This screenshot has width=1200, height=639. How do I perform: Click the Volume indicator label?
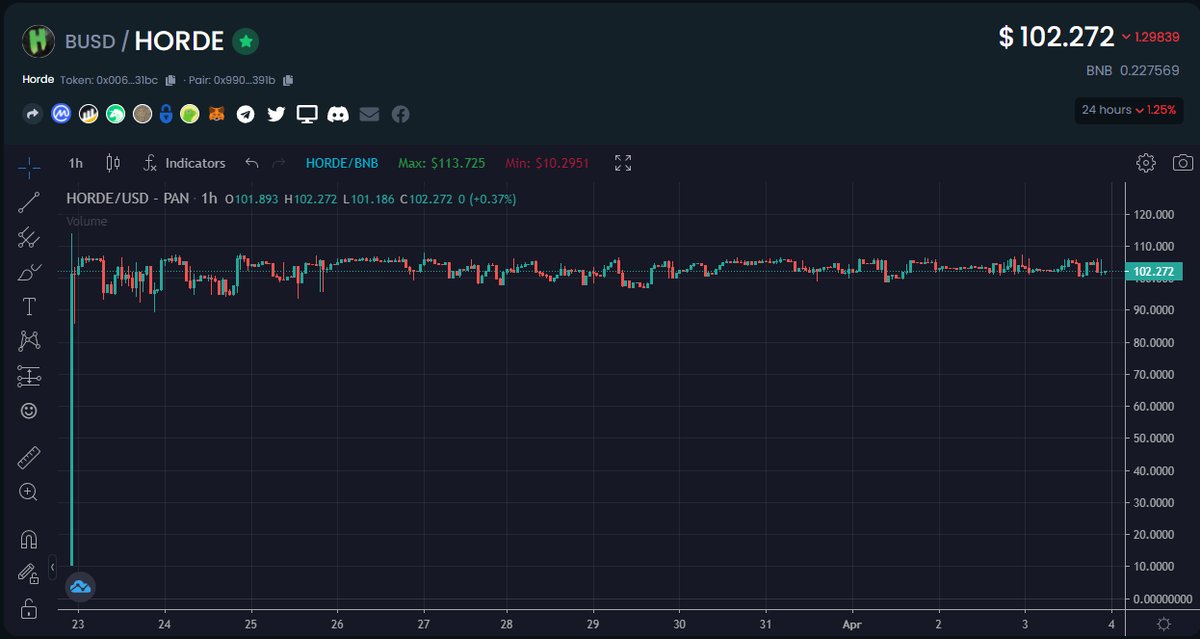[87, 221]
